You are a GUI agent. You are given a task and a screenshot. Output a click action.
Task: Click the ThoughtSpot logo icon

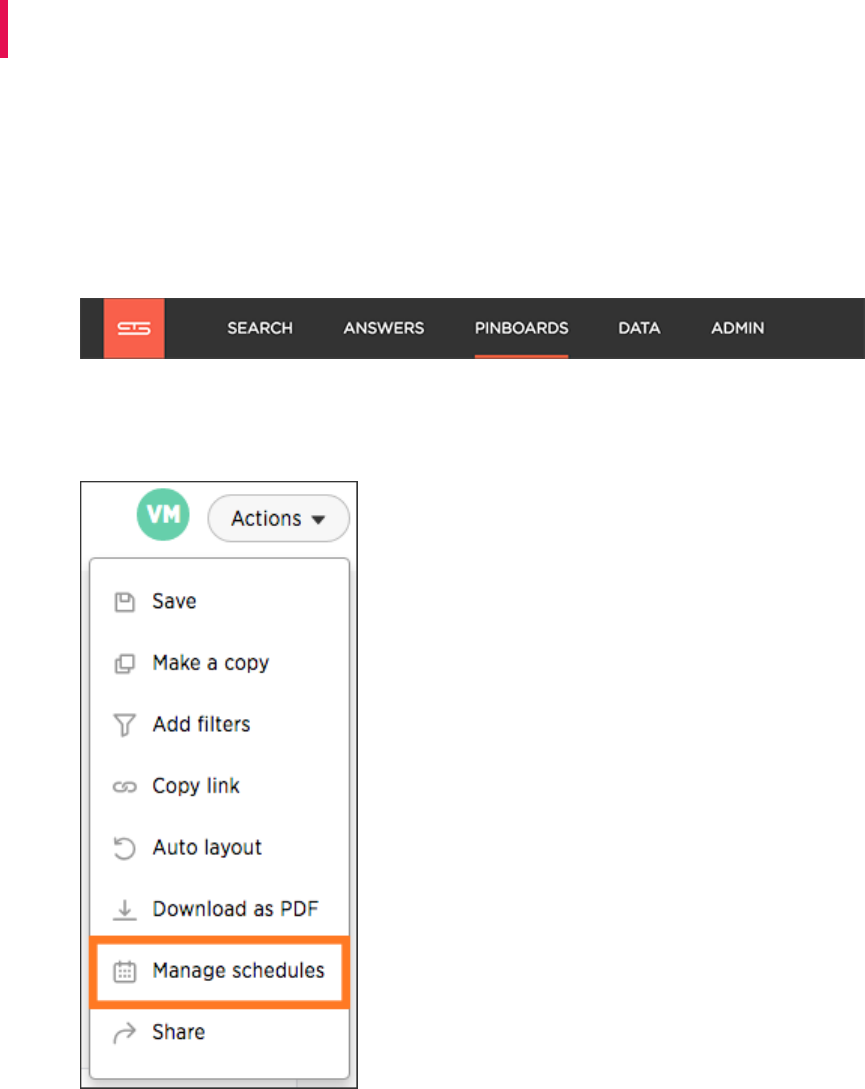coord(134,329)
